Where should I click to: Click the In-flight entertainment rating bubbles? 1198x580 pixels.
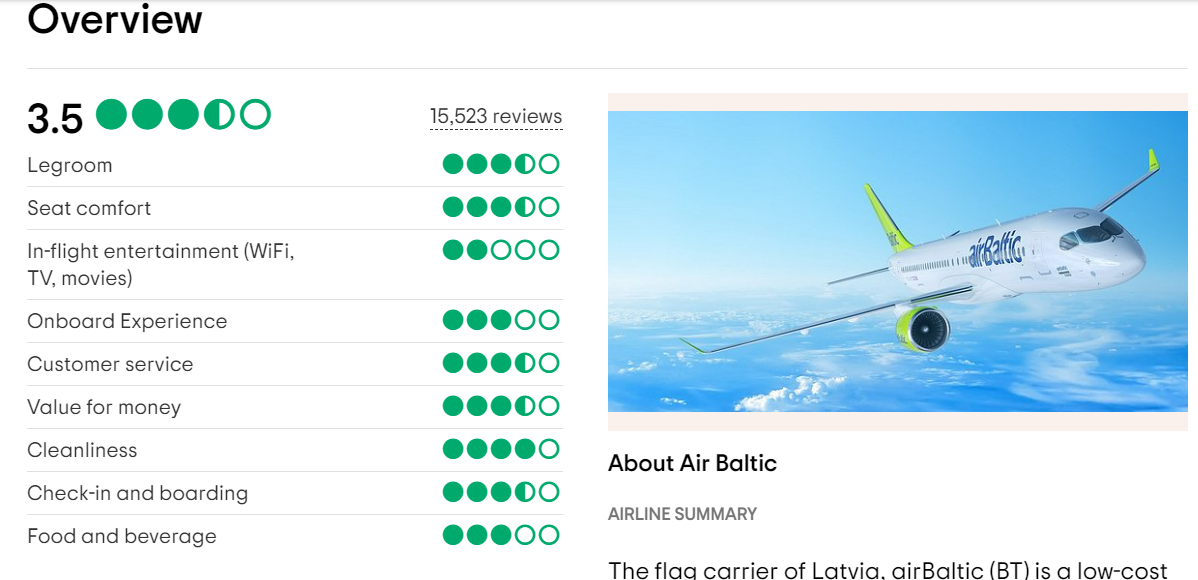[x=501, y=250]
